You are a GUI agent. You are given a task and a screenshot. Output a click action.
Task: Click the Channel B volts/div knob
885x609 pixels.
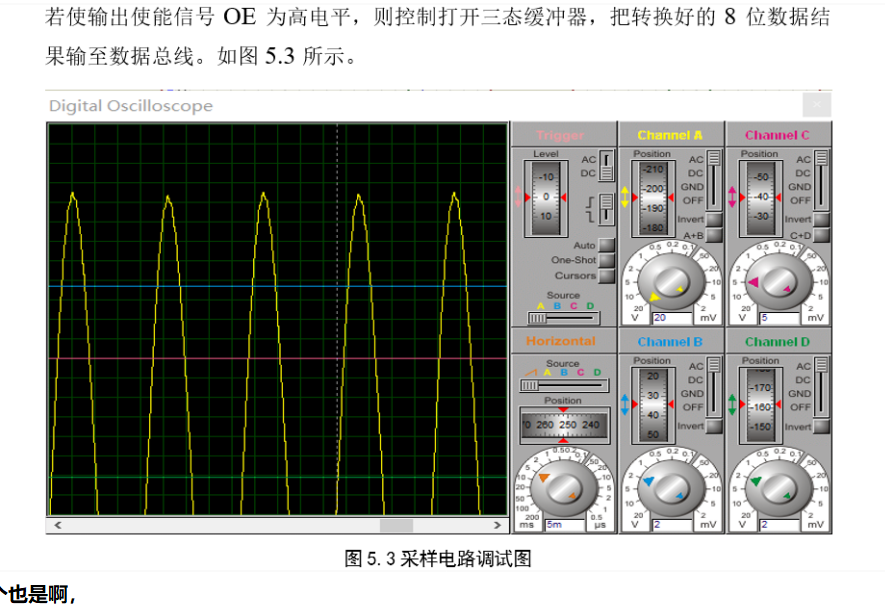tap(671, 488)
